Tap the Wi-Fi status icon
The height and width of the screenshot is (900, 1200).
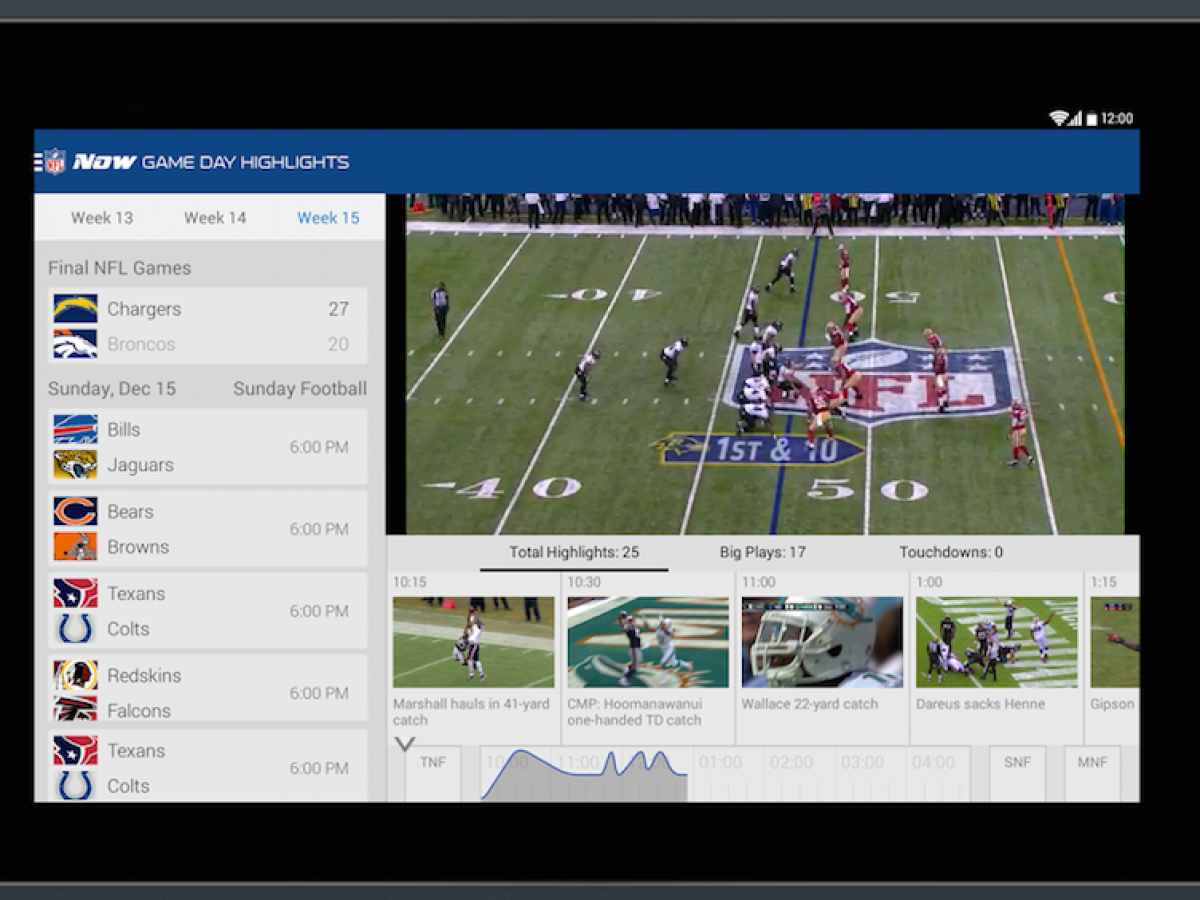click(x=1058, y=118)
